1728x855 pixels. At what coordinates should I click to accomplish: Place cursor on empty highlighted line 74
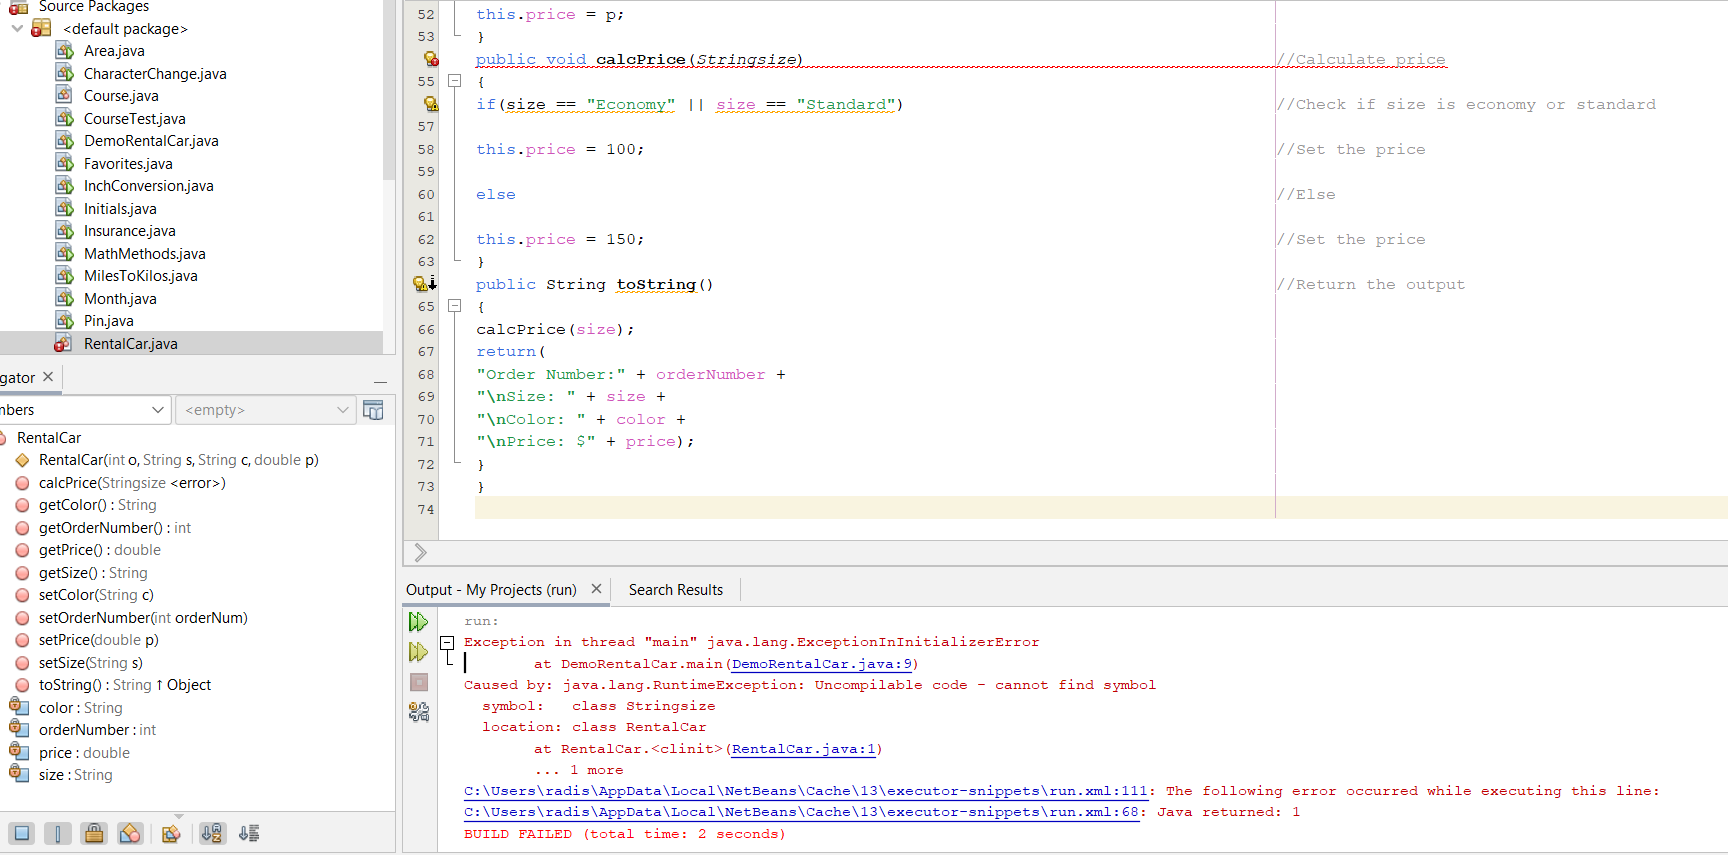coord(1100,508)
